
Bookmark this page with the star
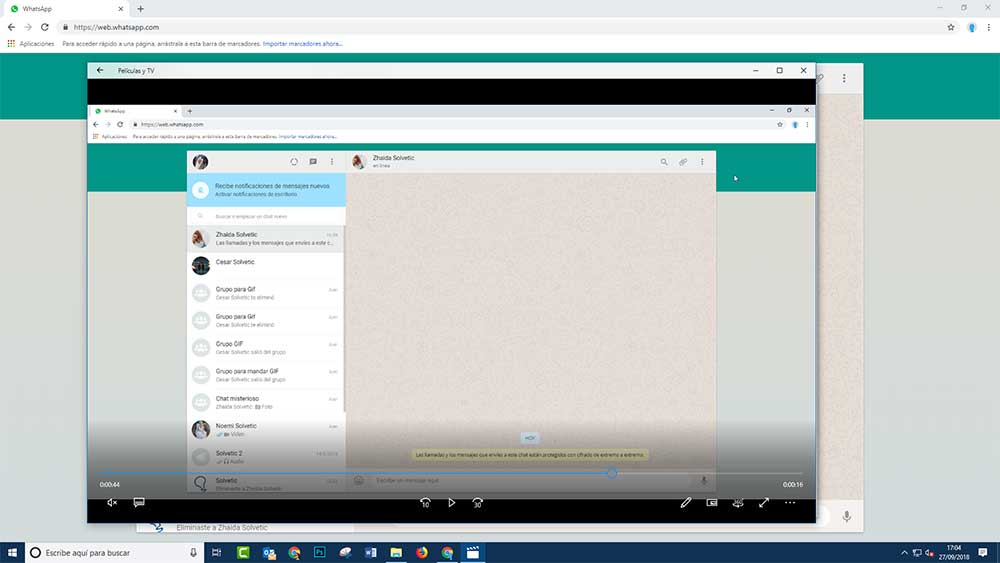[x=951, y=27]
